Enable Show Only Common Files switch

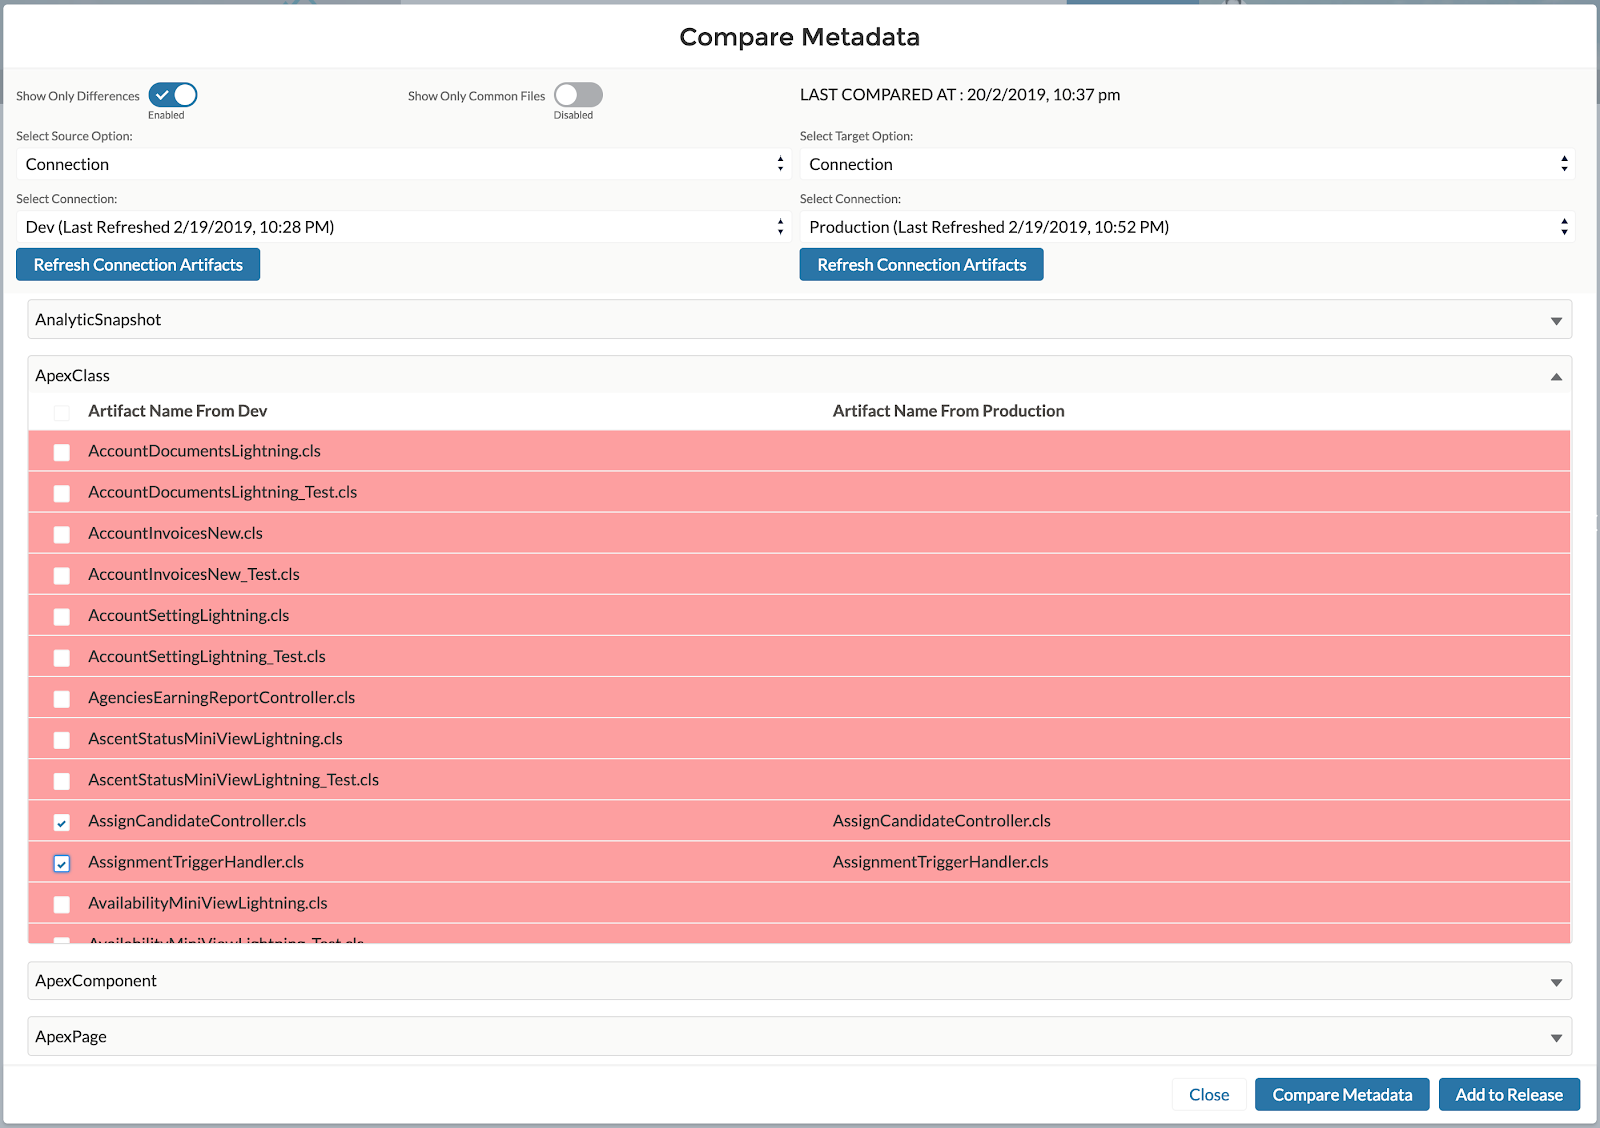[578, 95]
